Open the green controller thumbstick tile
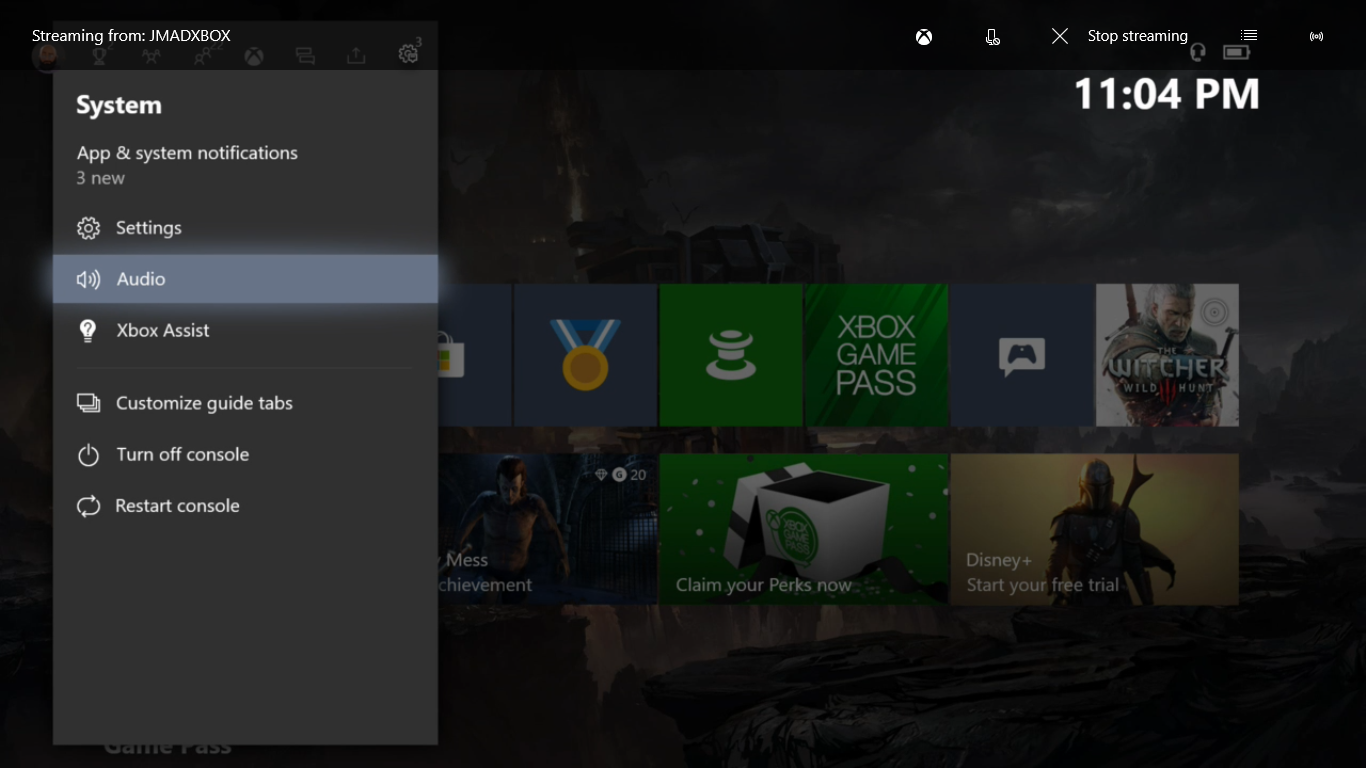Screen dimensions: 1366x768 tap(731, 355)
